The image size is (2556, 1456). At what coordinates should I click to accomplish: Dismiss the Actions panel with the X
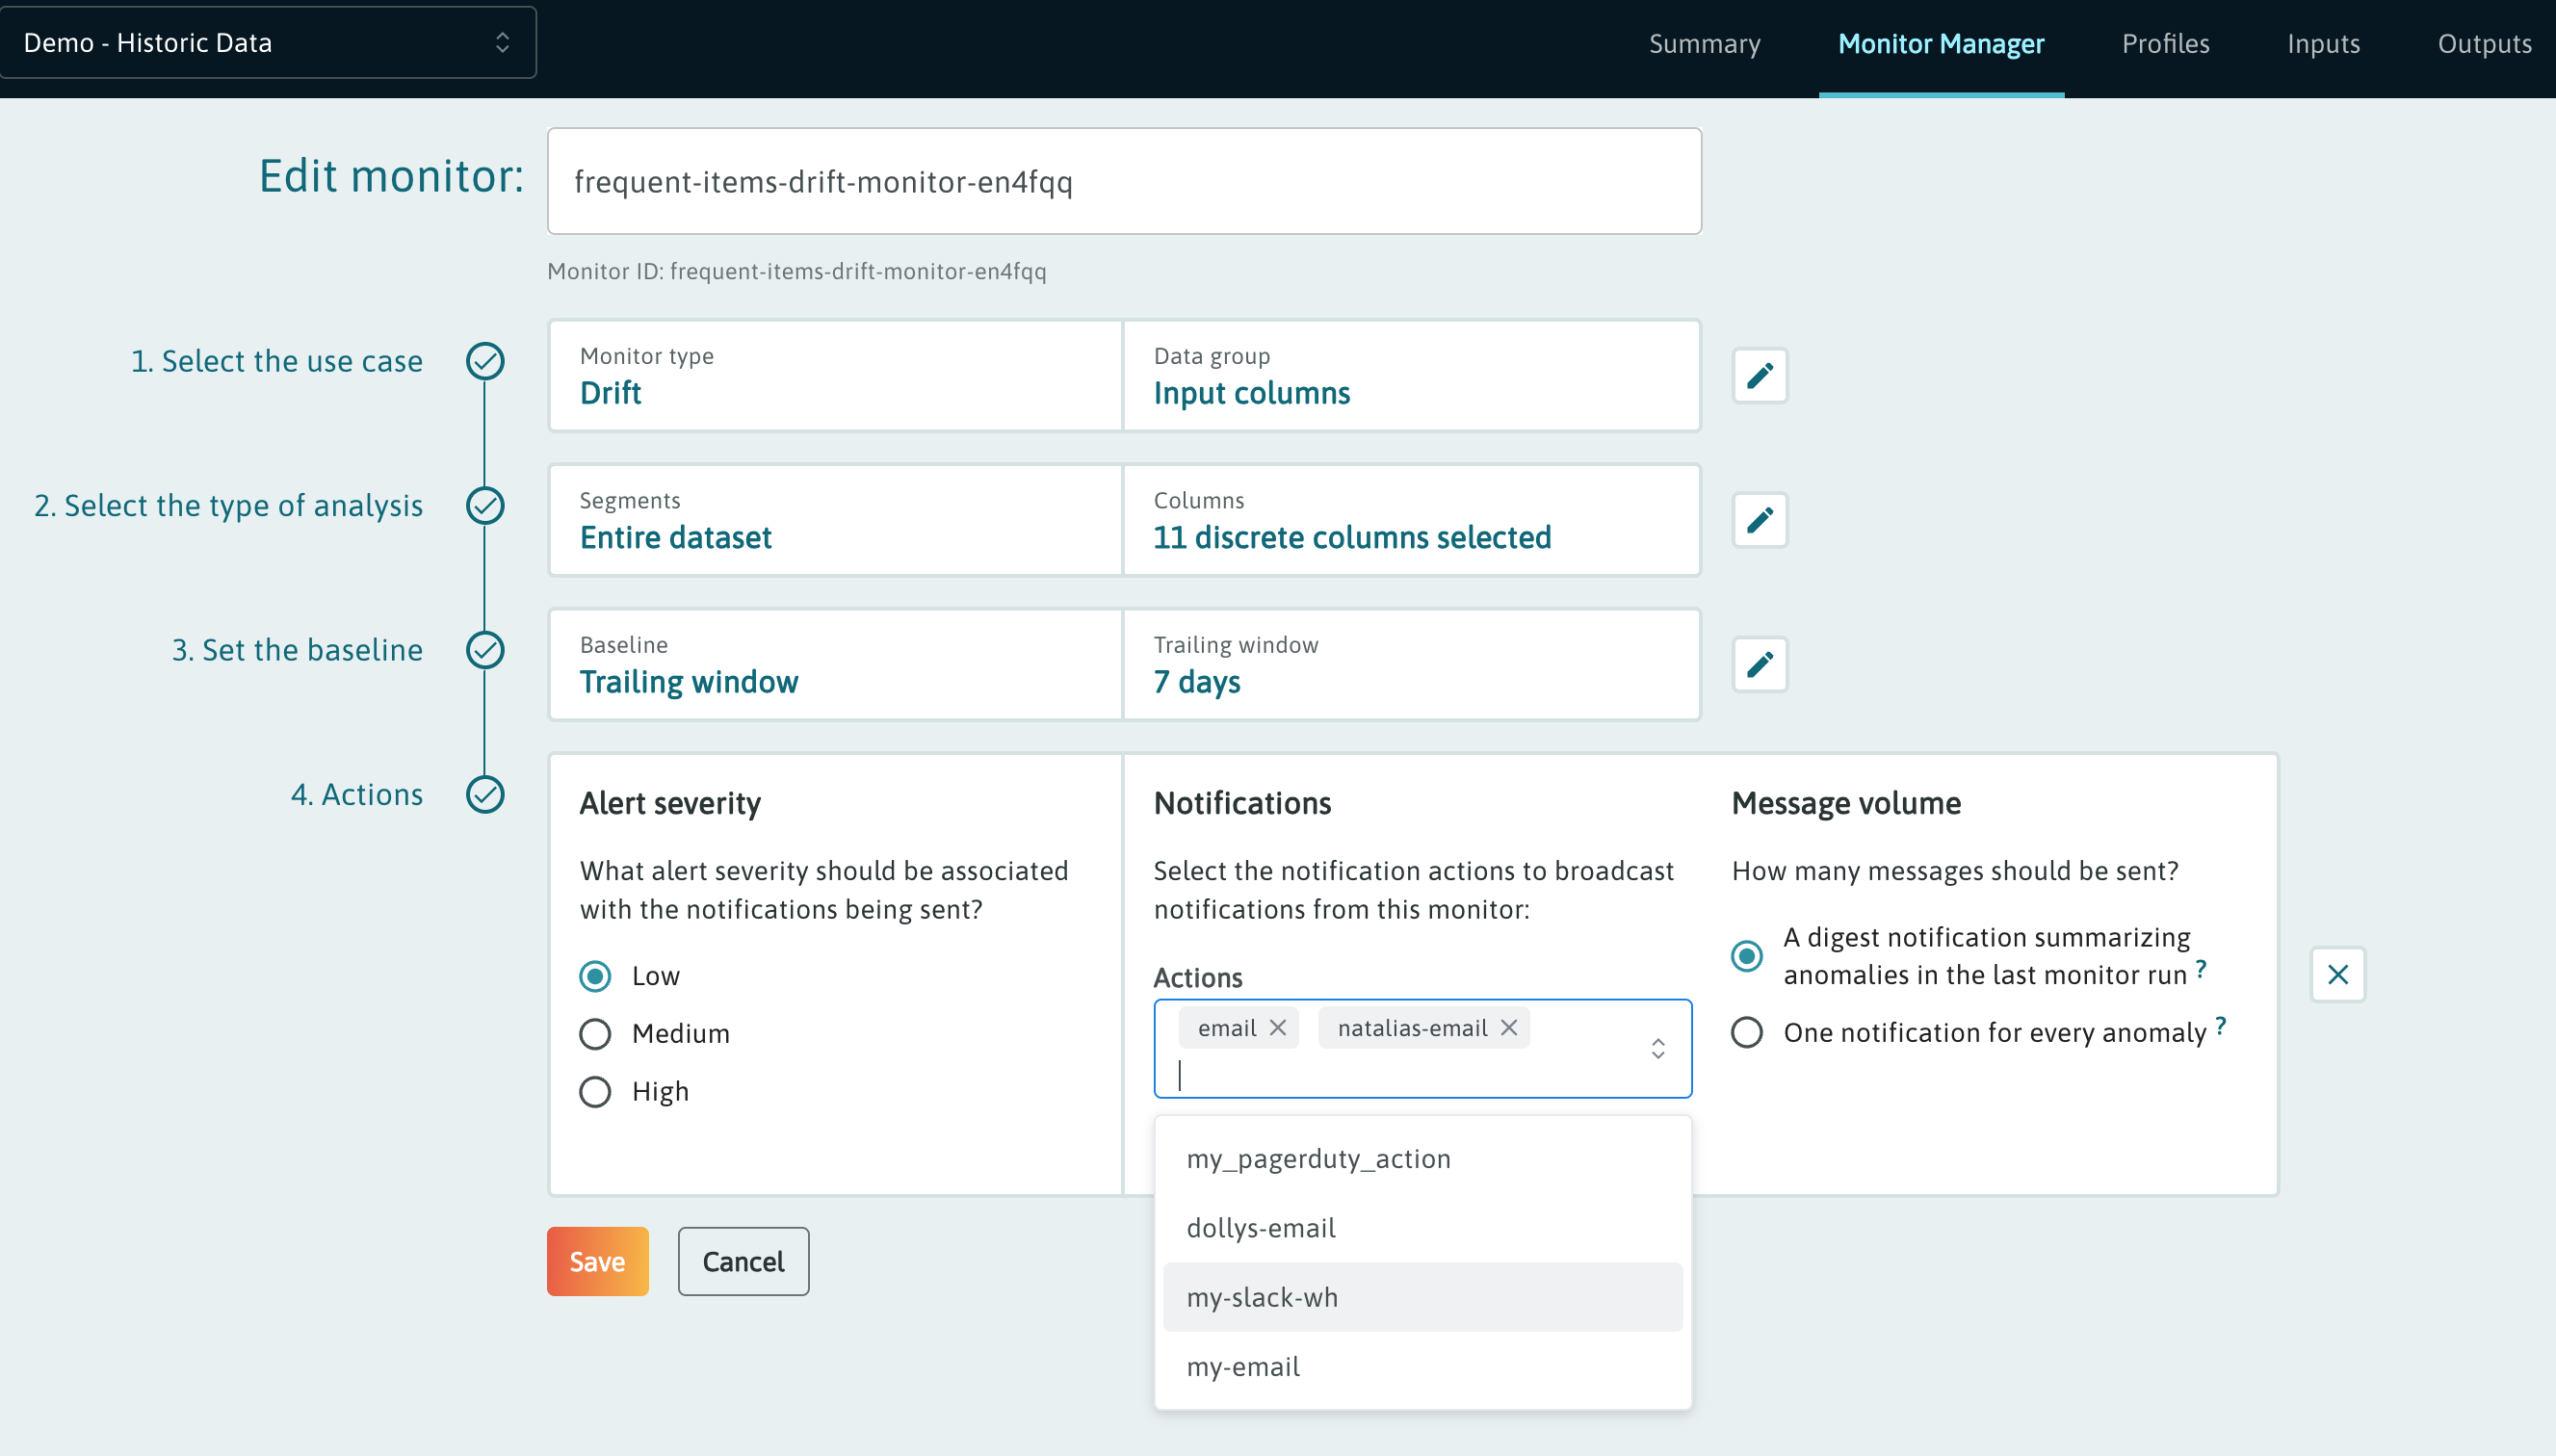pyautogui.click(x=2338, y=974)
